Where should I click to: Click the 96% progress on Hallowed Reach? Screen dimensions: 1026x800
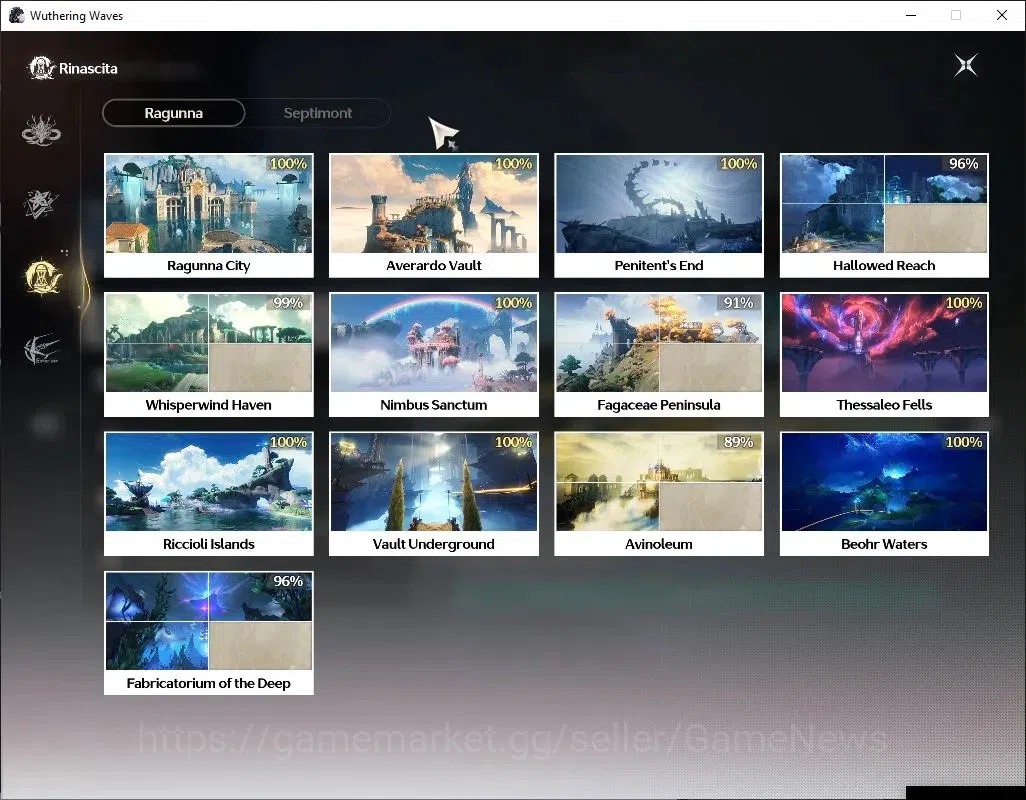click(x=963, y=164)
